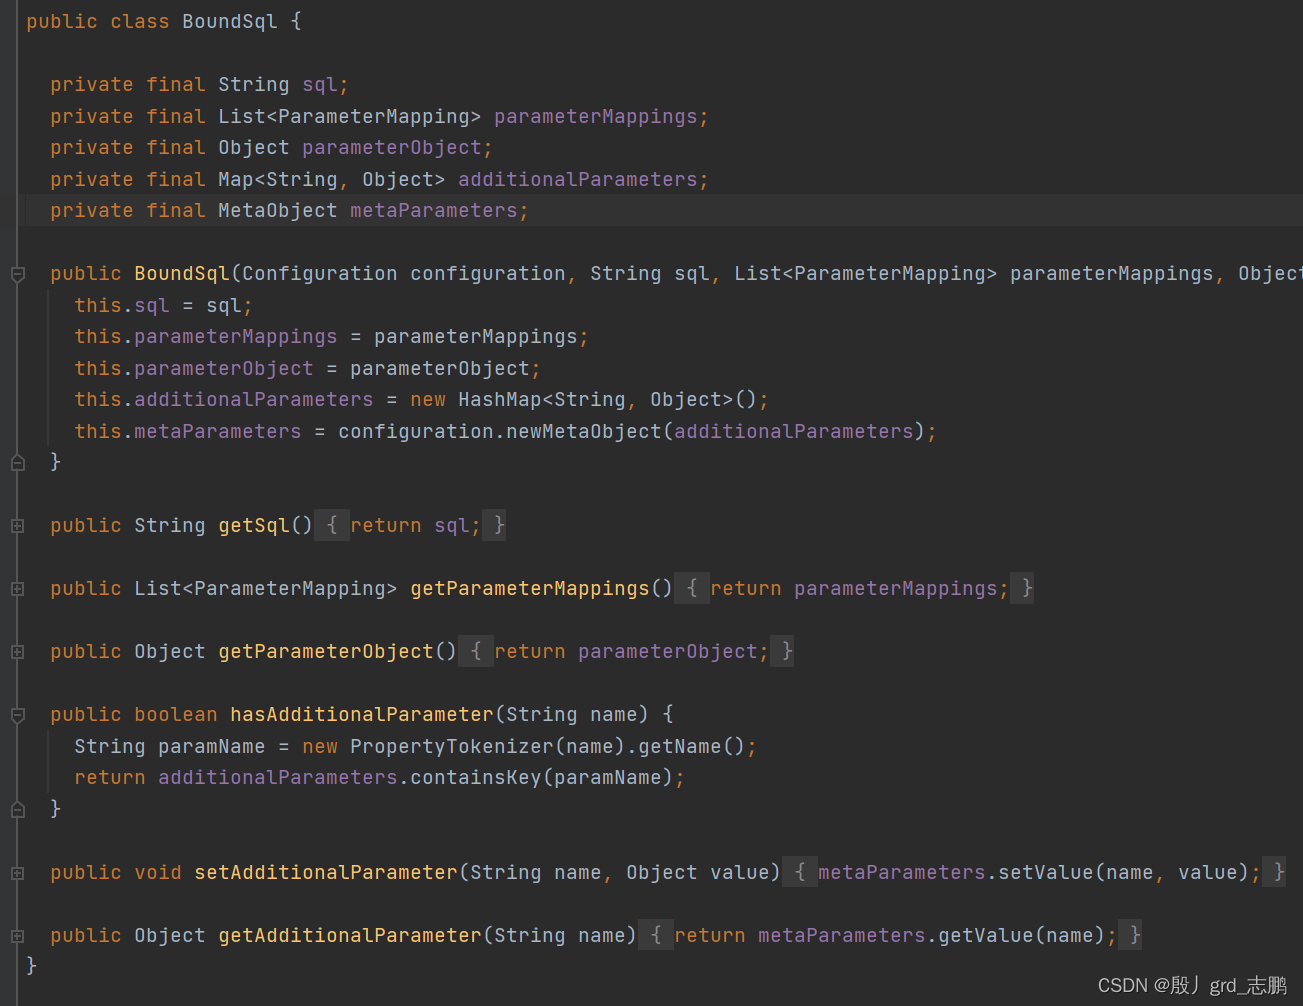Click the additionalParameters field declaration
Image resolution: width=1303 pixels, height=1006 pixels.
[583, 180]
